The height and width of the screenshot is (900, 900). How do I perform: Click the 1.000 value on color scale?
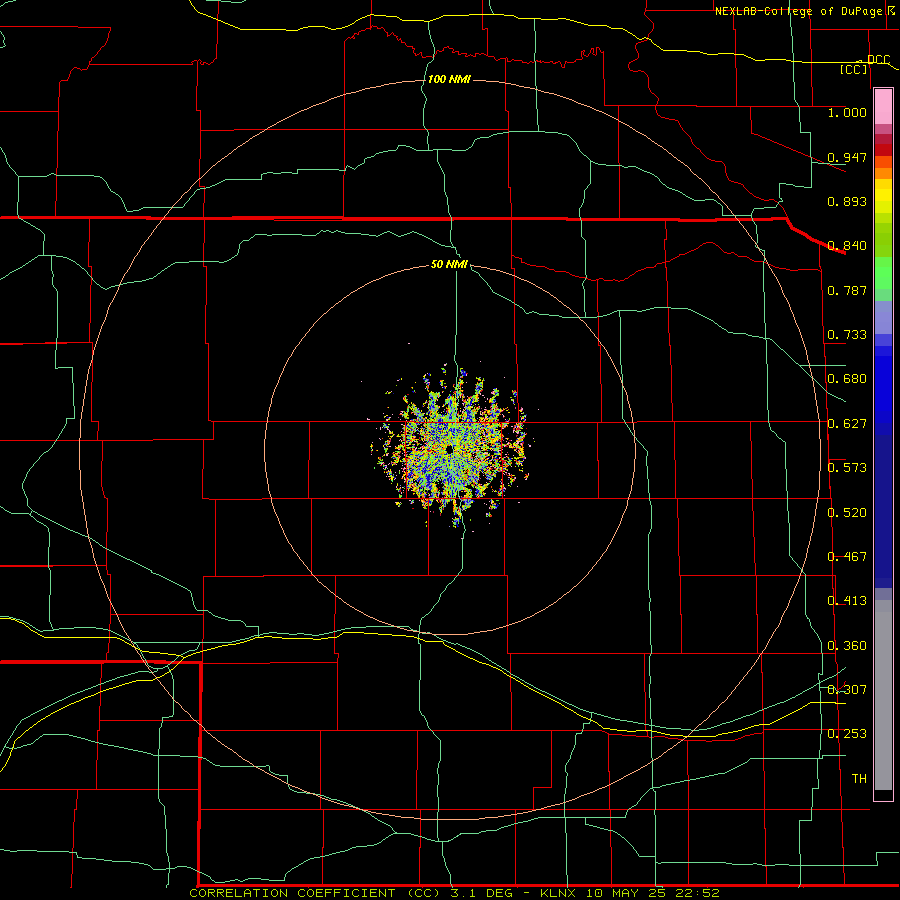point(847,112)
